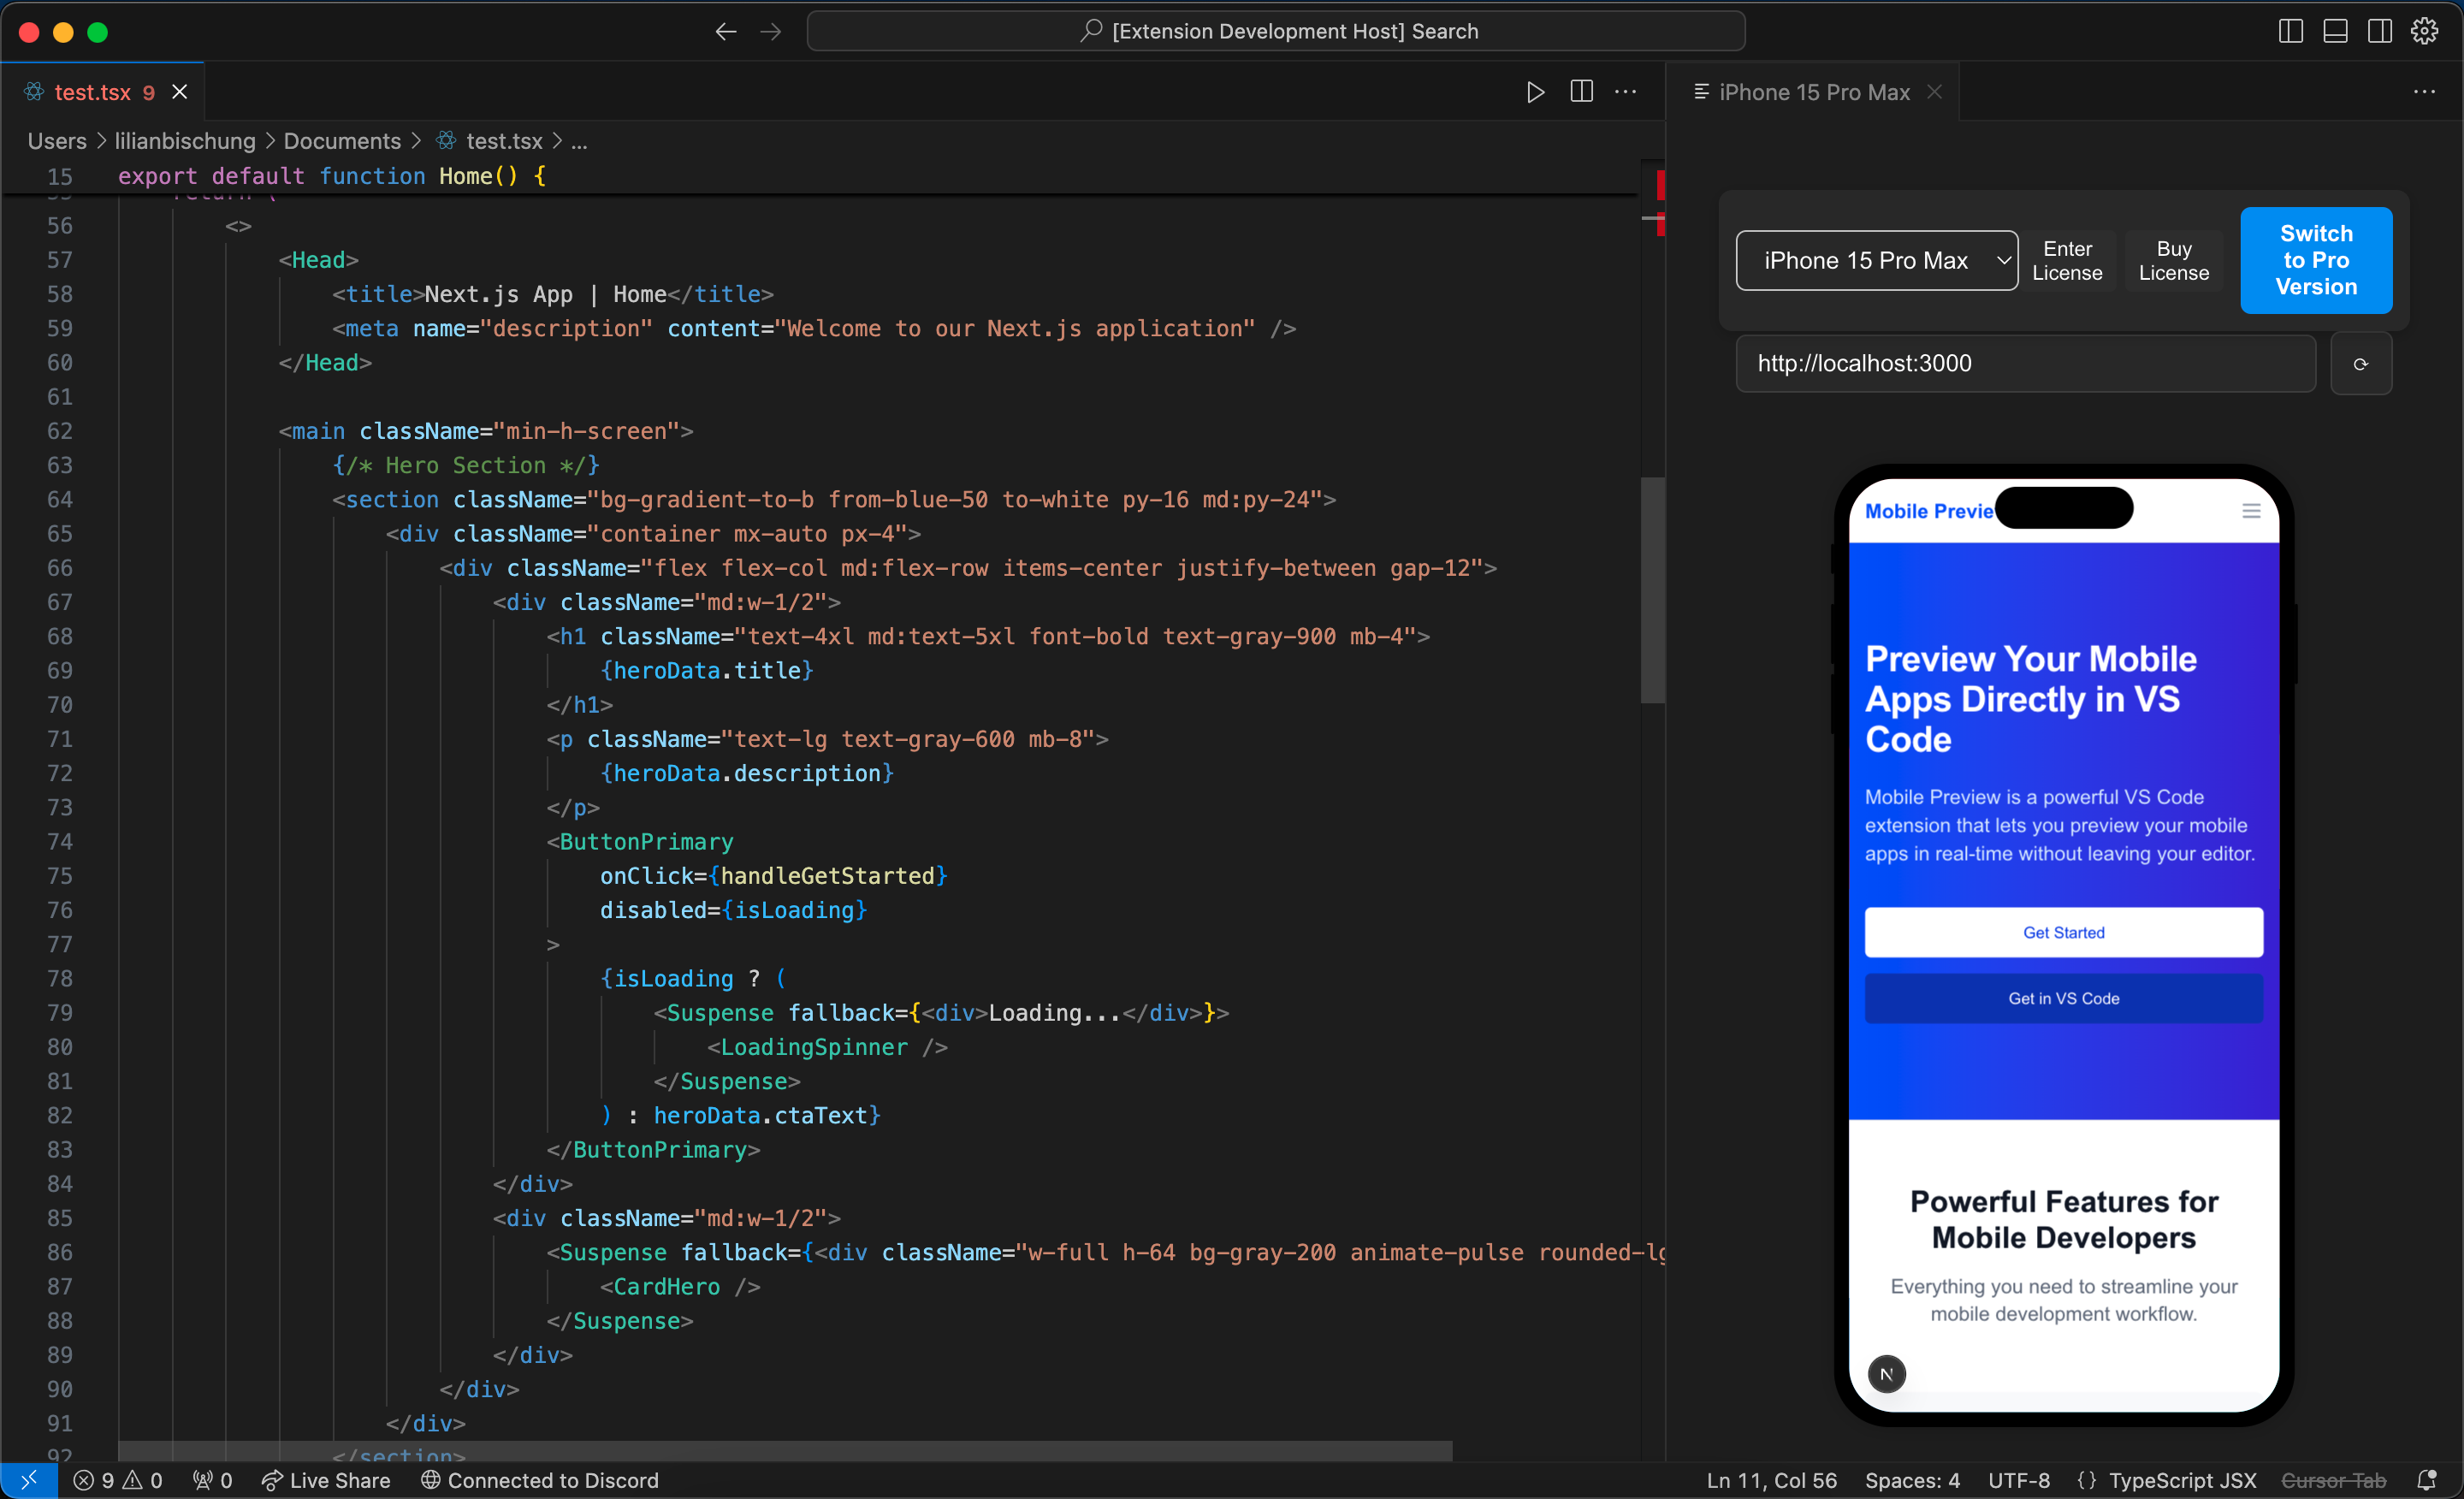Click handleGetStarted on line 75
2464x1499 pixels.
(828, 876)
